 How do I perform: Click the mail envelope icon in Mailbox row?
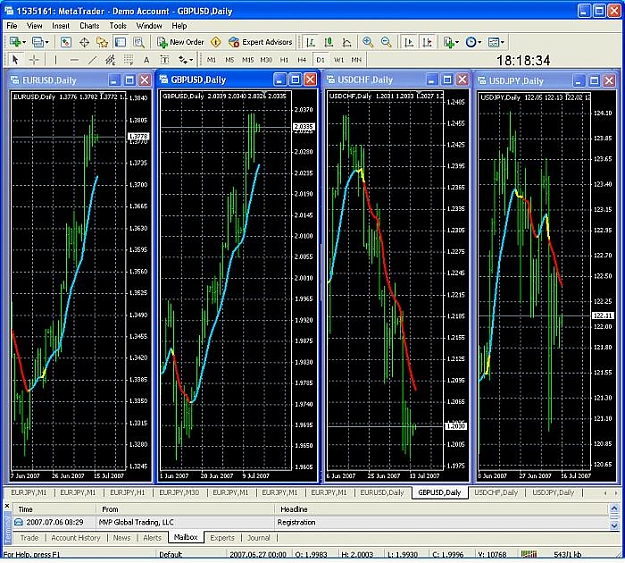(18, 522)
